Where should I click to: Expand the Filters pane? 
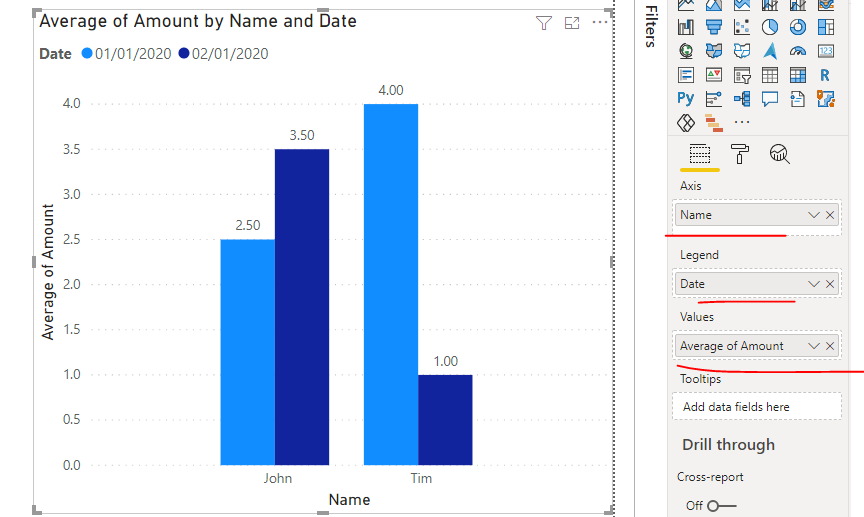click(x=651, y=26)
